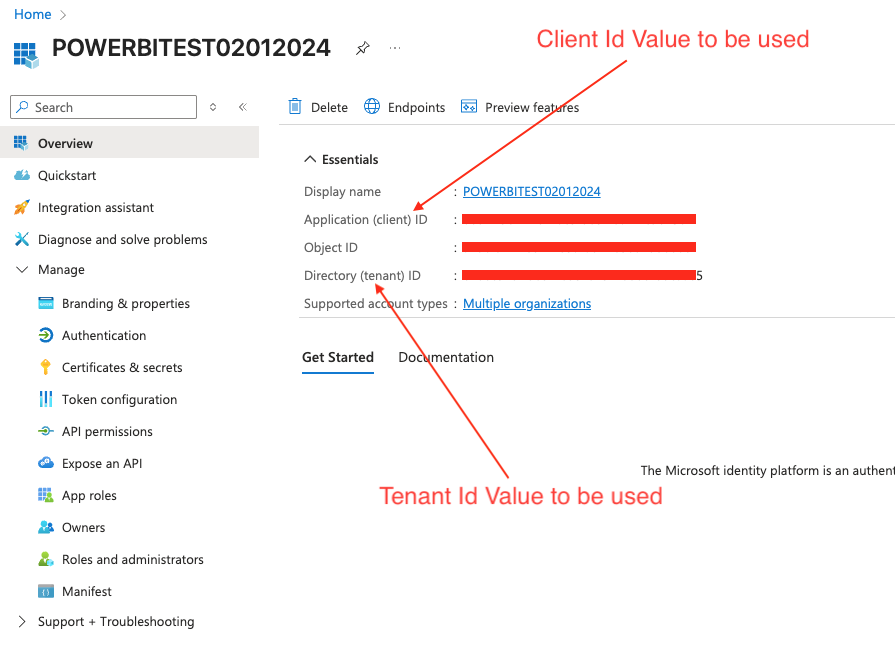Click the Endpoints globe icon

(372, 107)
